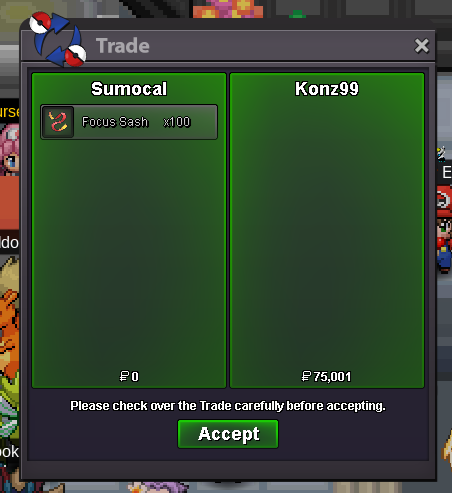Click the trade warning message text
The height and width of the screenshot is (493, 452).
(228, 406)
